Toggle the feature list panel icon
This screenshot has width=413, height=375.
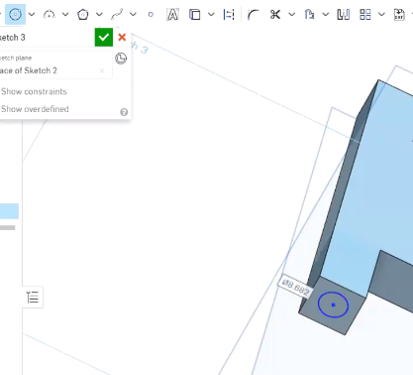(33, 297)
